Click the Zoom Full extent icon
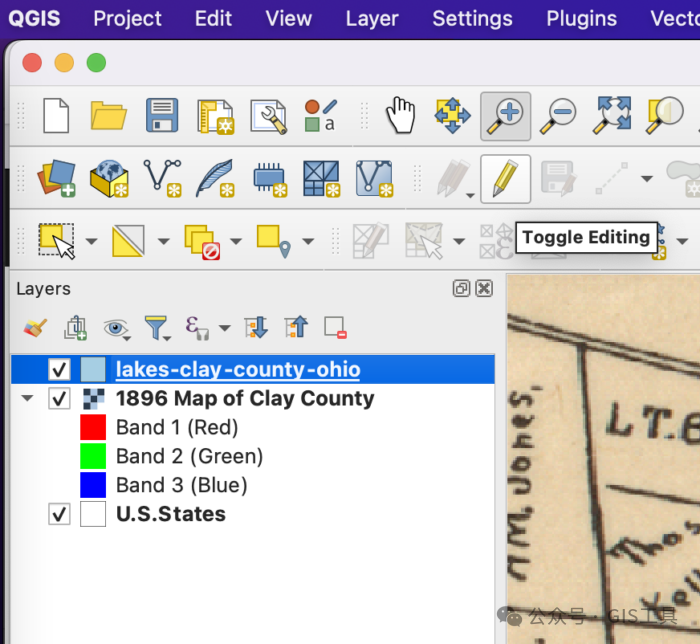Screen dimensions: 700x644 click(612, 116)
